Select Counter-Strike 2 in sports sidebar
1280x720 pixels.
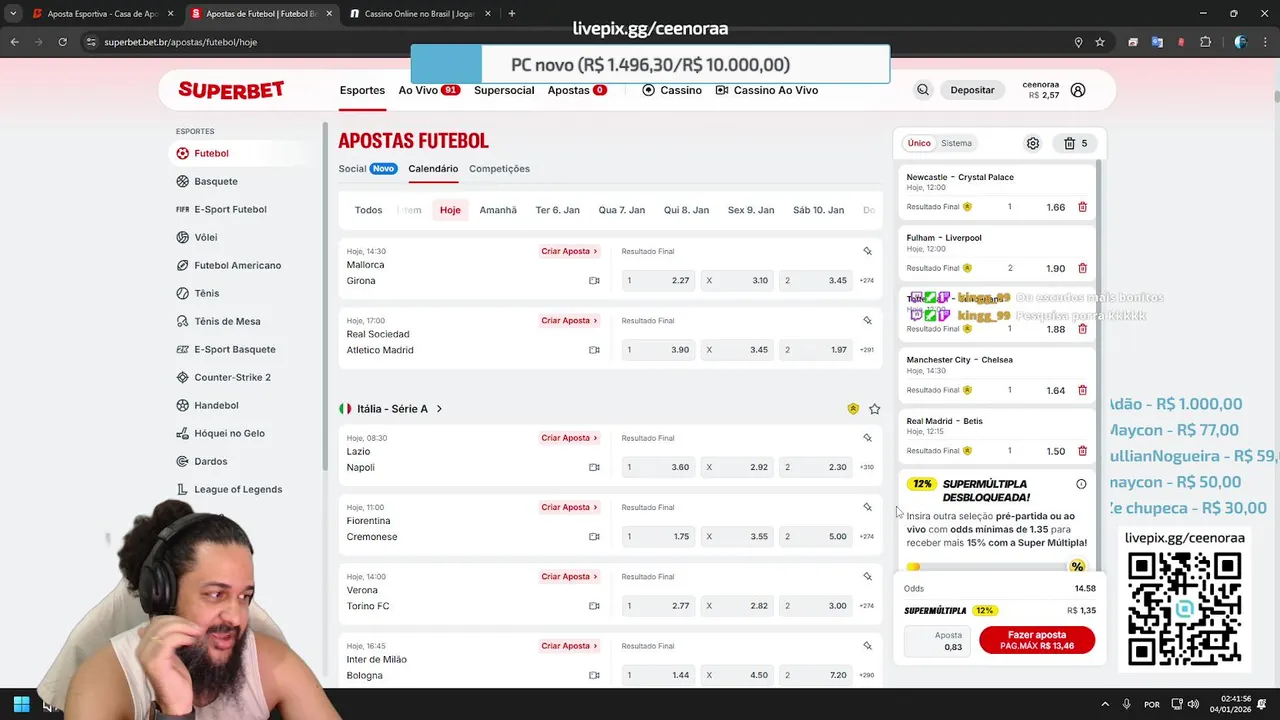[232, 377]
